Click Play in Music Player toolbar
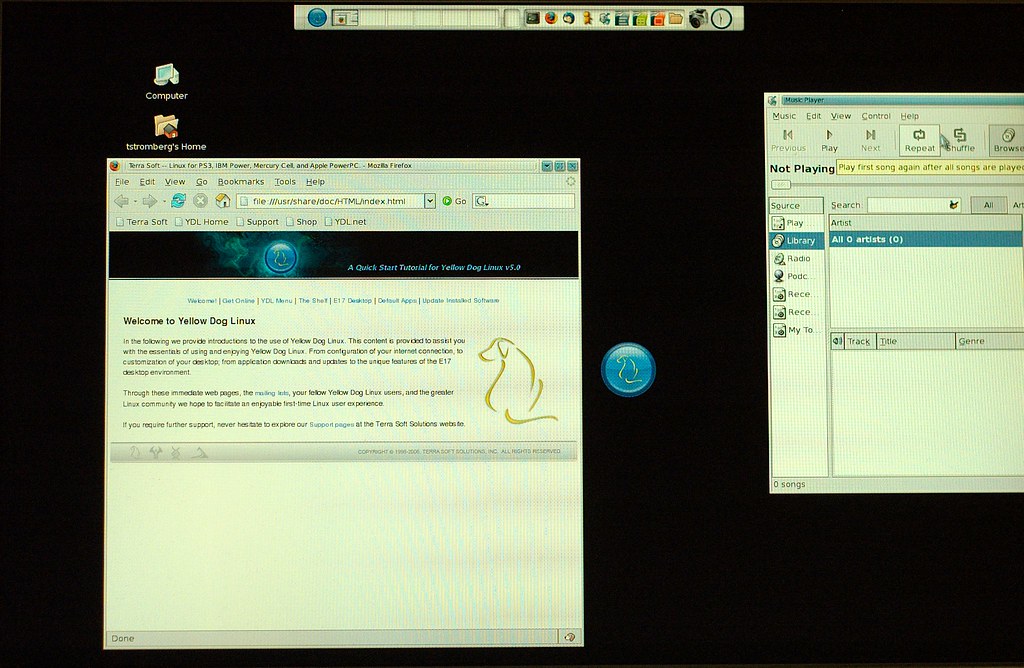 (829, 140)
